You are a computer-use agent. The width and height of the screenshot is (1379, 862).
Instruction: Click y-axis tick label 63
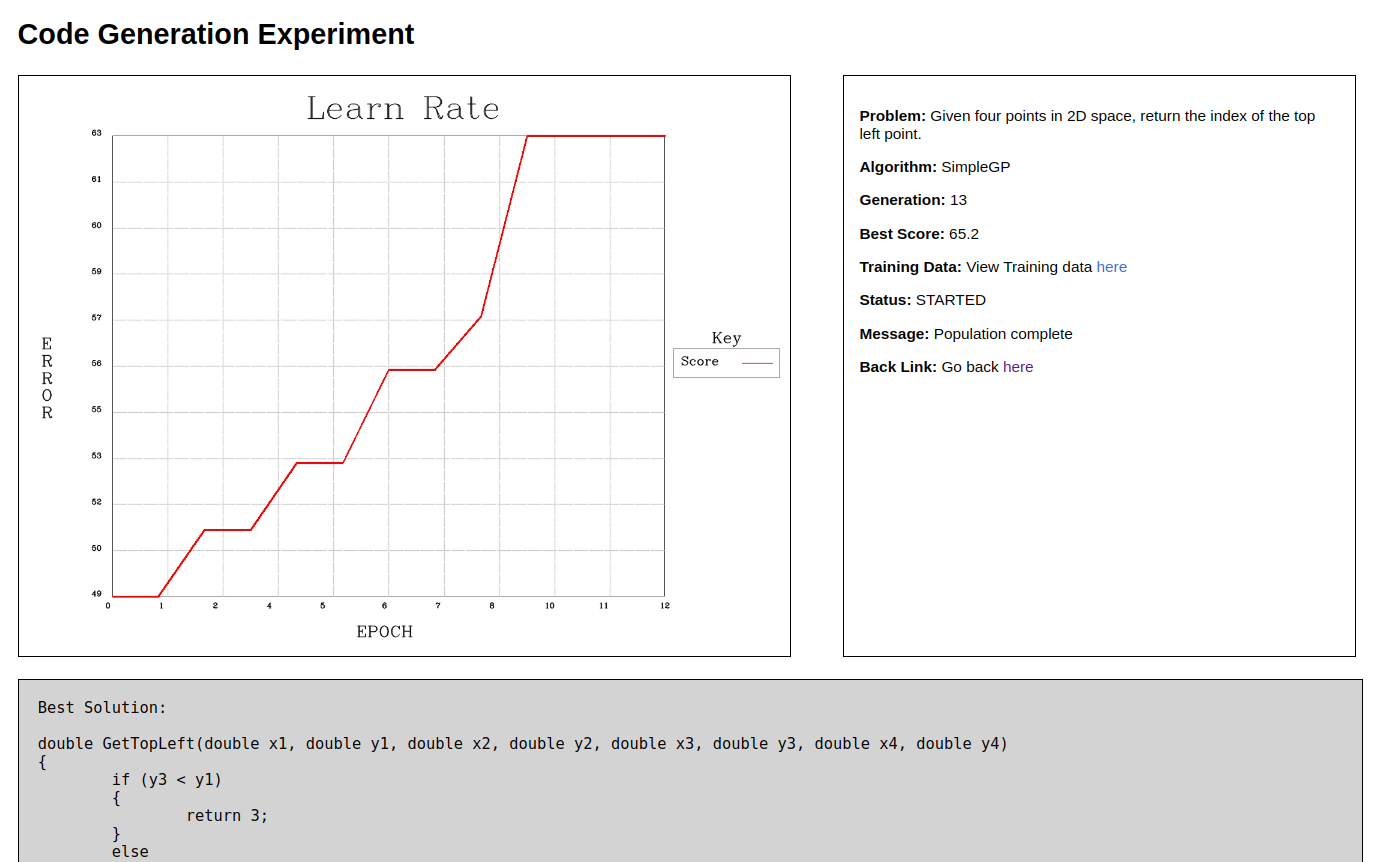[97, 132]
